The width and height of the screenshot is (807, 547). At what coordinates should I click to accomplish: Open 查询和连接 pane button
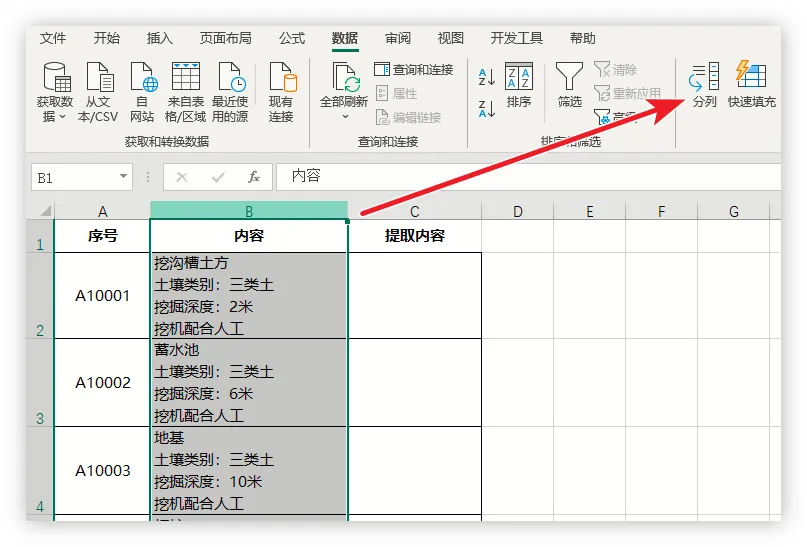[x=413, y=69]
